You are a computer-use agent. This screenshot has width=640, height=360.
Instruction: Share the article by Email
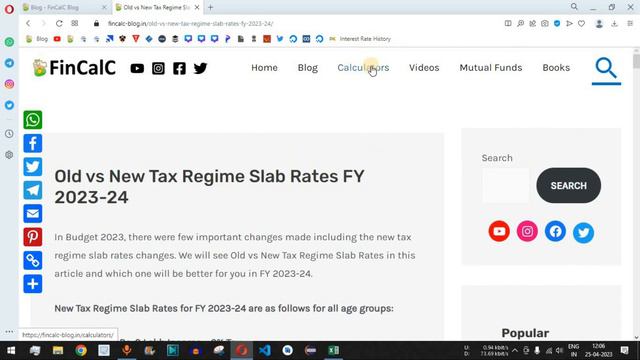pos(33,213)
